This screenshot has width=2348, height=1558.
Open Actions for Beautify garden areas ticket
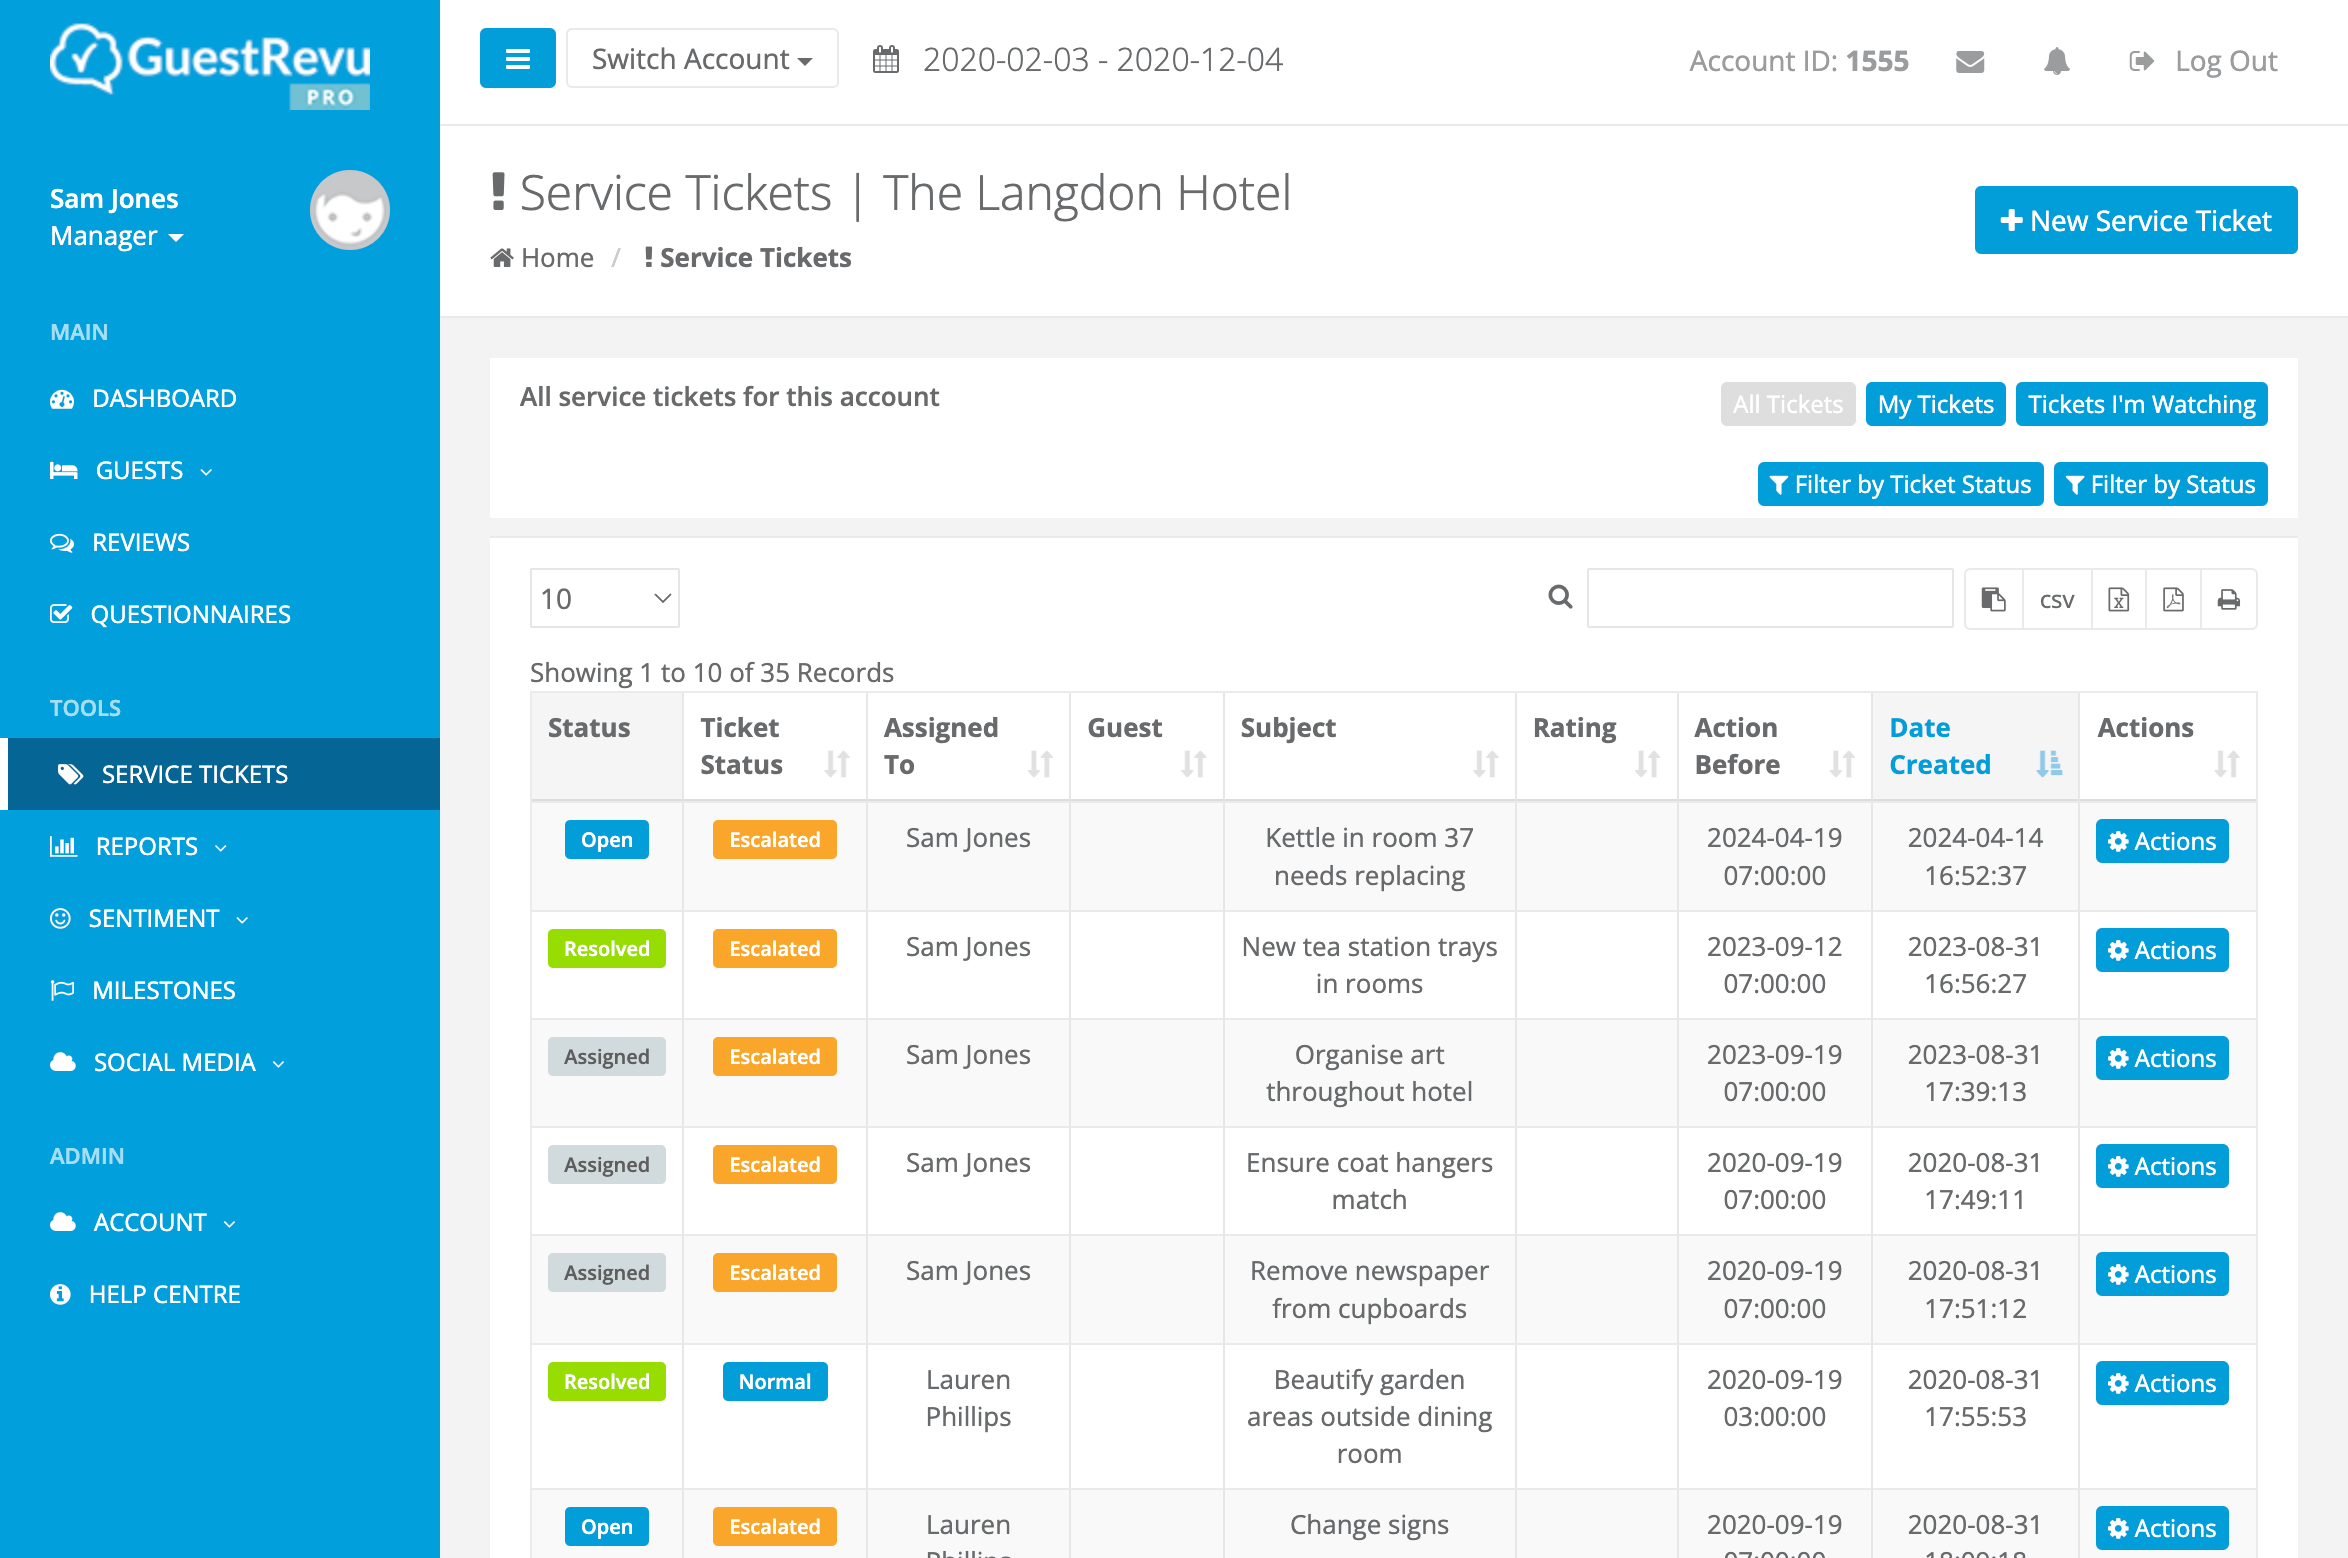2161,1383
